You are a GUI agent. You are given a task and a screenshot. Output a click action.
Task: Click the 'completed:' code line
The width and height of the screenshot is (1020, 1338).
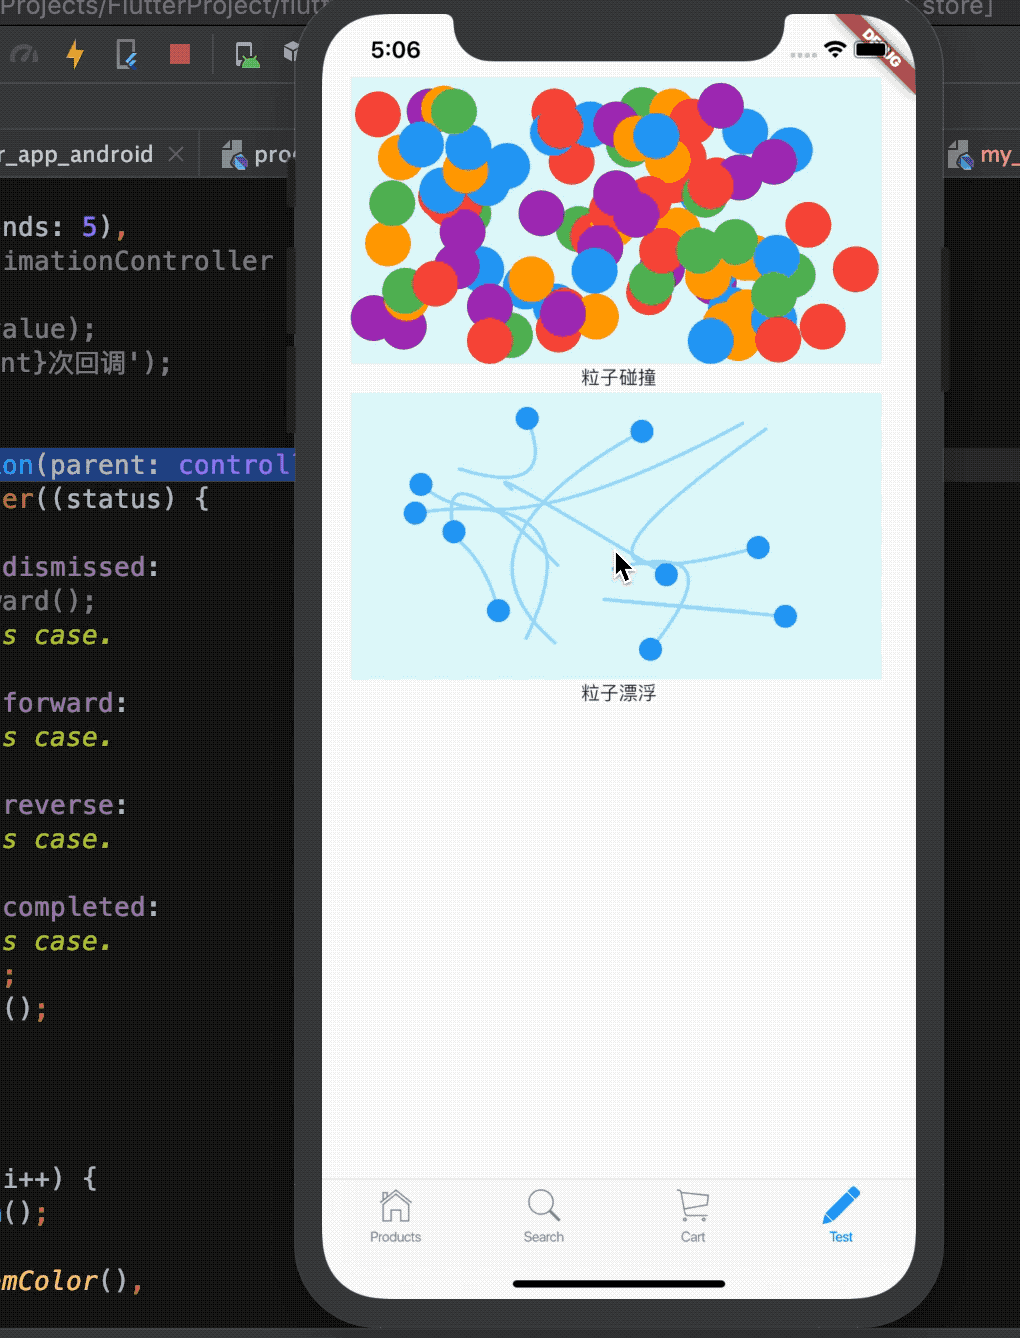pyautogui.click(x=80, y=907)
